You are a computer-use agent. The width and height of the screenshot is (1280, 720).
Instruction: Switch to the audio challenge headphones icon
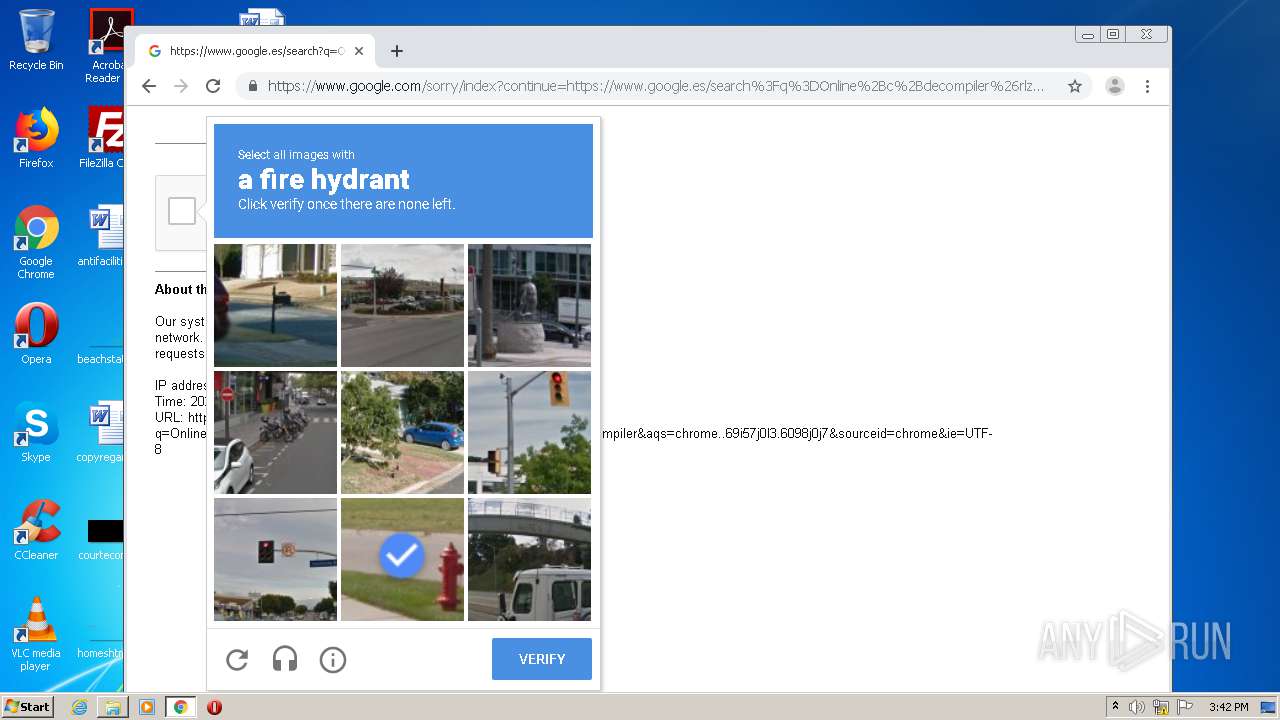pos(285,660)
